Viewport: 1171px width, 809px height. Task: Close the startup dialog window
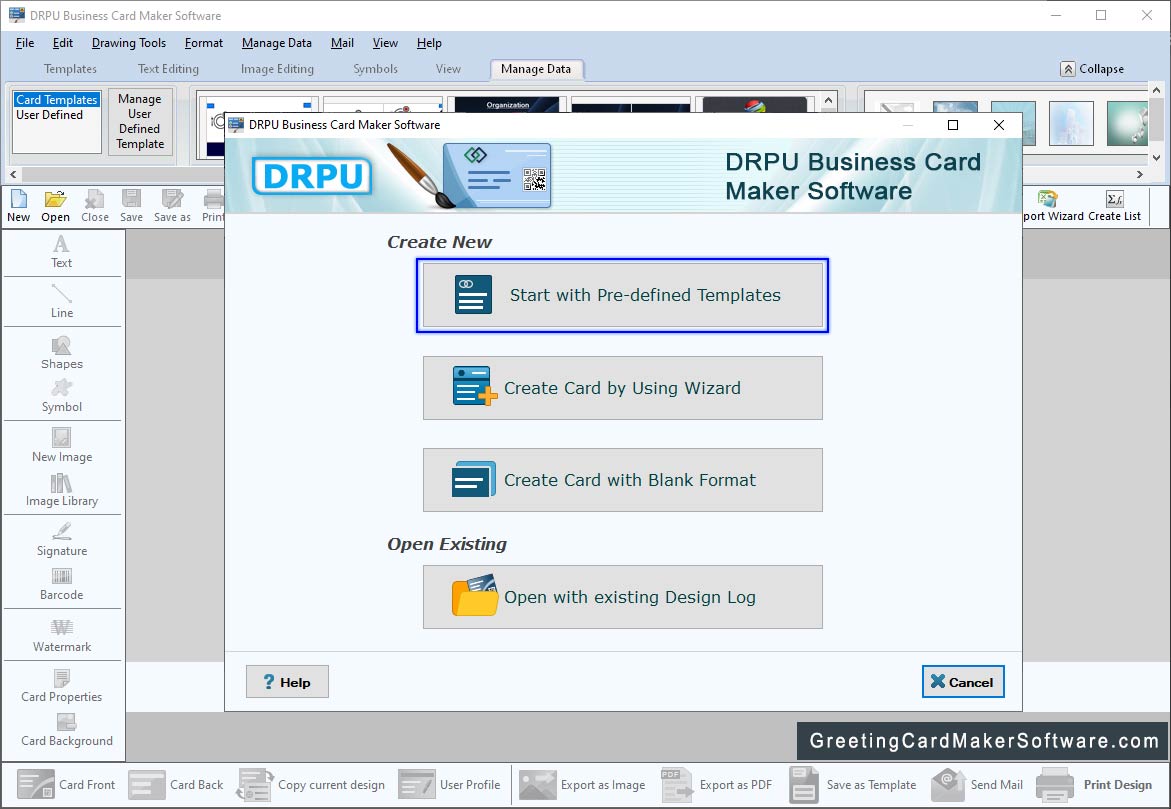click(x=998, y=125)
